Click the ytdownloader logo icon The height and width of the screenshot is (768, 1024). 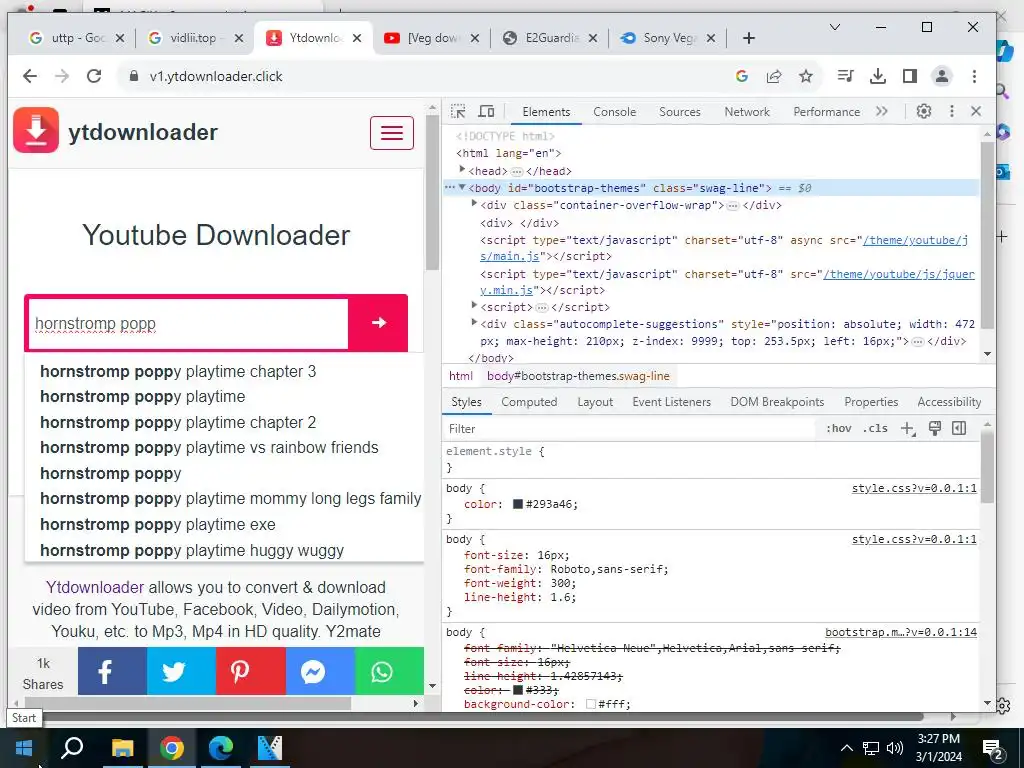coord(36,130)
